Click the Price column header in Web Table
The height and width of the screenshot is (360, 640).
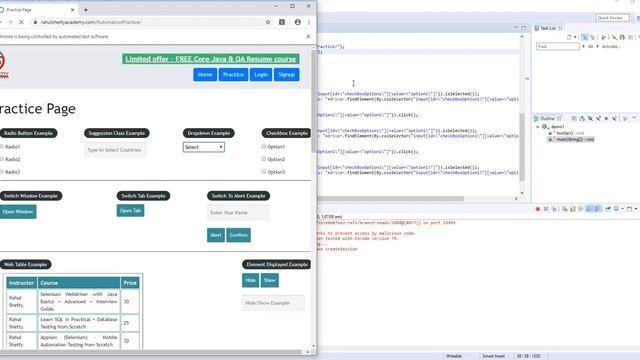click(130, 283)
